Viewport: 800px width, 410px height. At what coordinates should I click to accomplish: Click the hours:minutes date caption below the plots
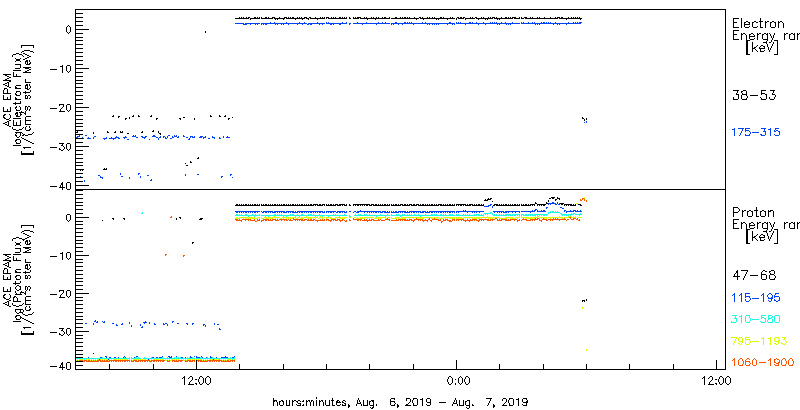pyautogui.click(x=400, y=401)
